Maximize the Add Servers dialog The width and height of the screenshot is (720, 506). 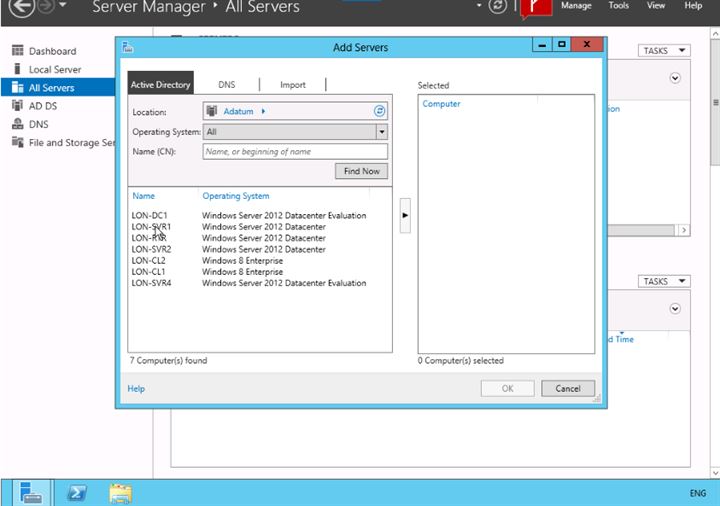coord(562,45)
